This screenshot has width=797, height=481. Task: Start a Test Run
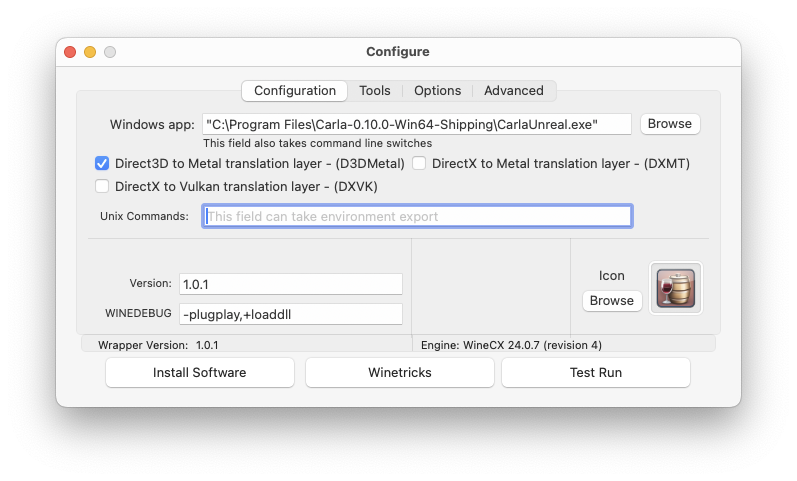point(595,372)
